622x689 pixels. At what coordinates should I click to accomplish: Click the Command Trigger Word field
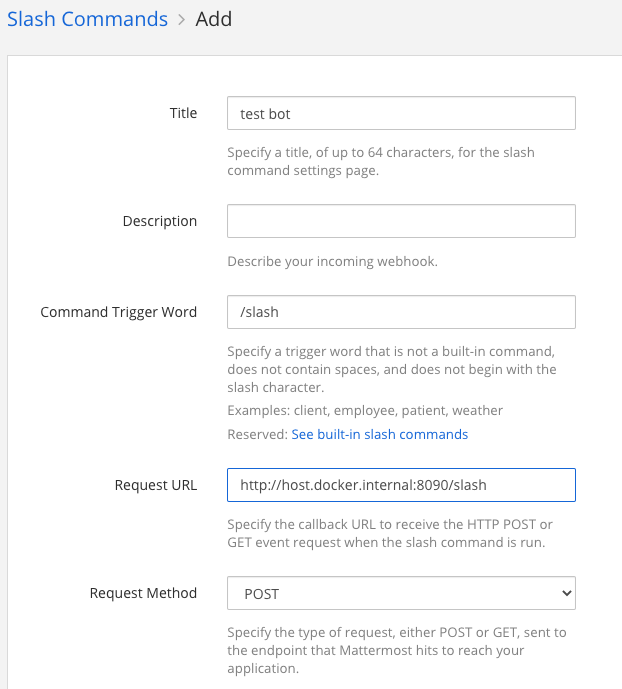[x=401, y=312]
